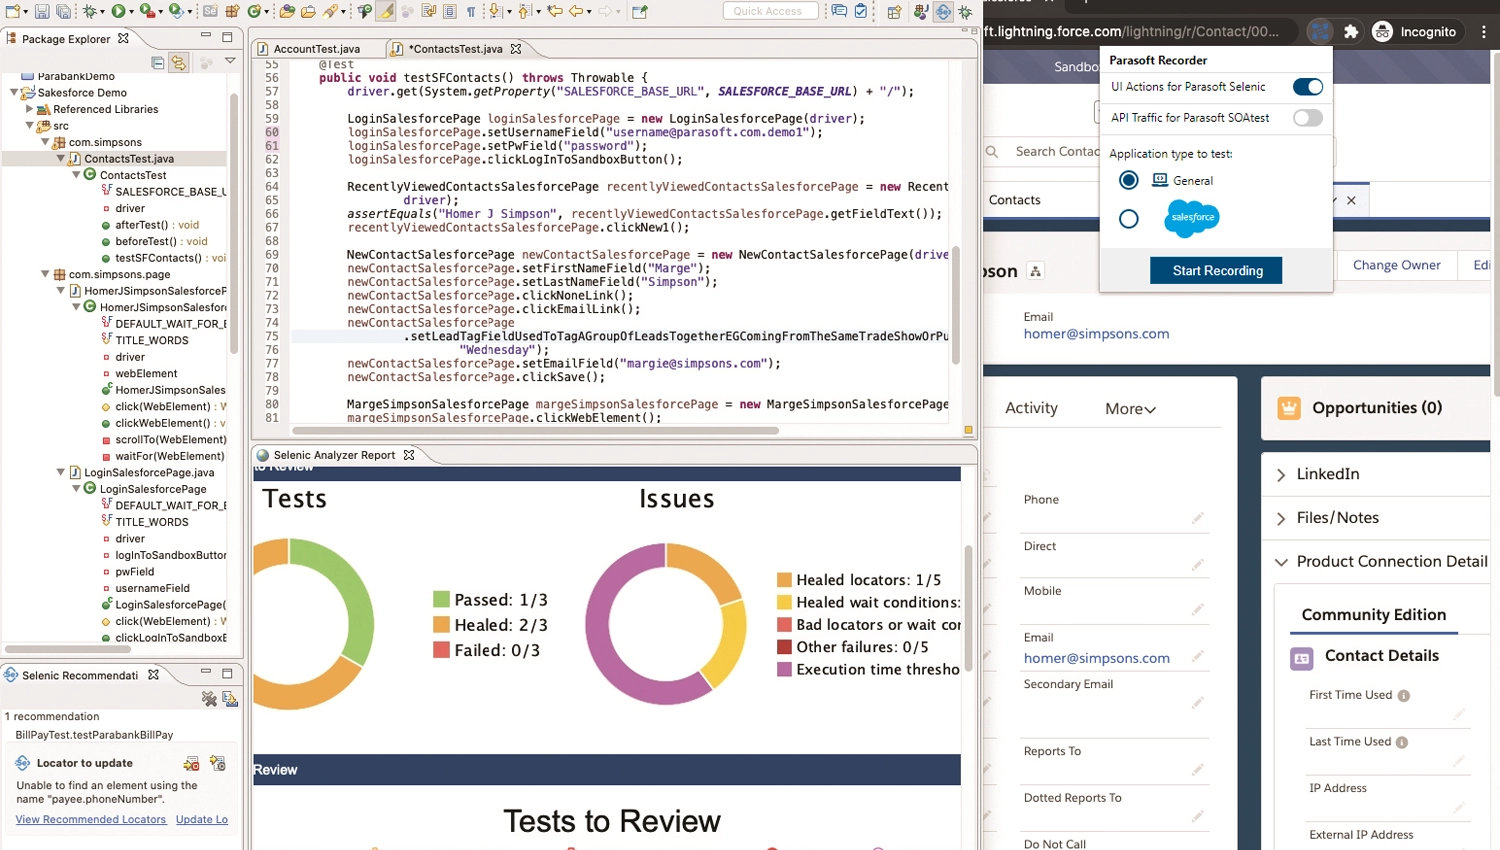Click the Back navigation arrow in Eclipse toolbar

[577, 12]
